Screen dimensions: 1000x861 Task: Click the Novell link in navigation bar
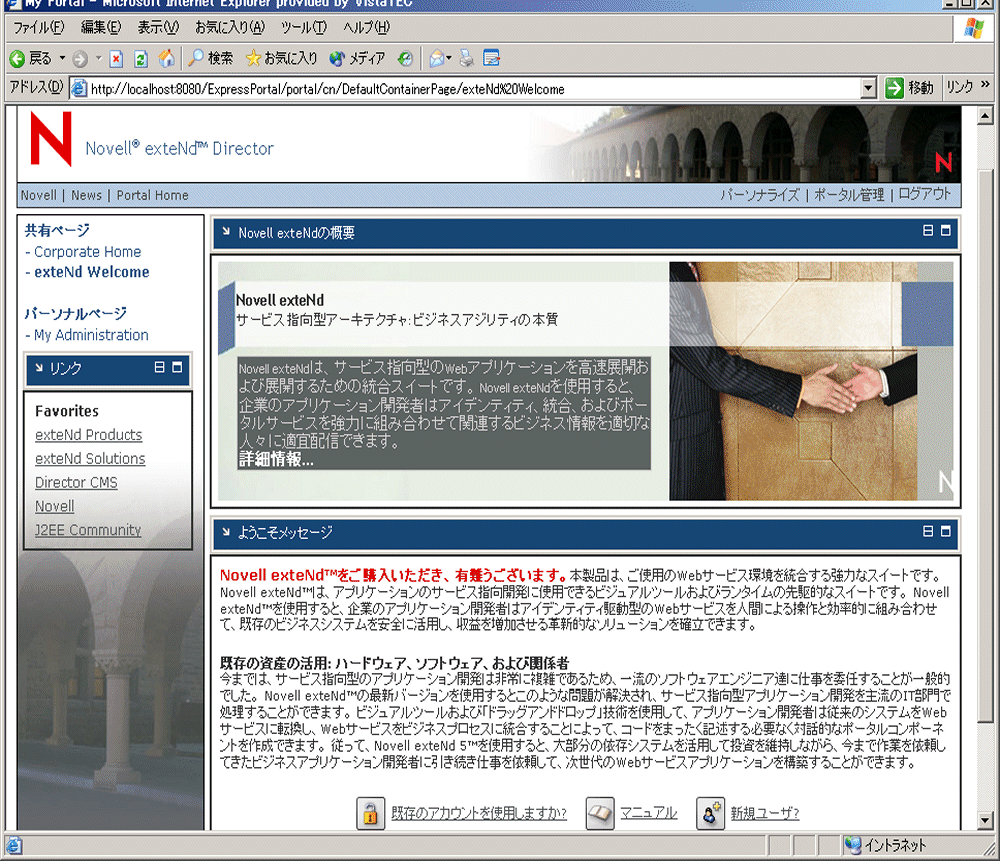point(39,195)
